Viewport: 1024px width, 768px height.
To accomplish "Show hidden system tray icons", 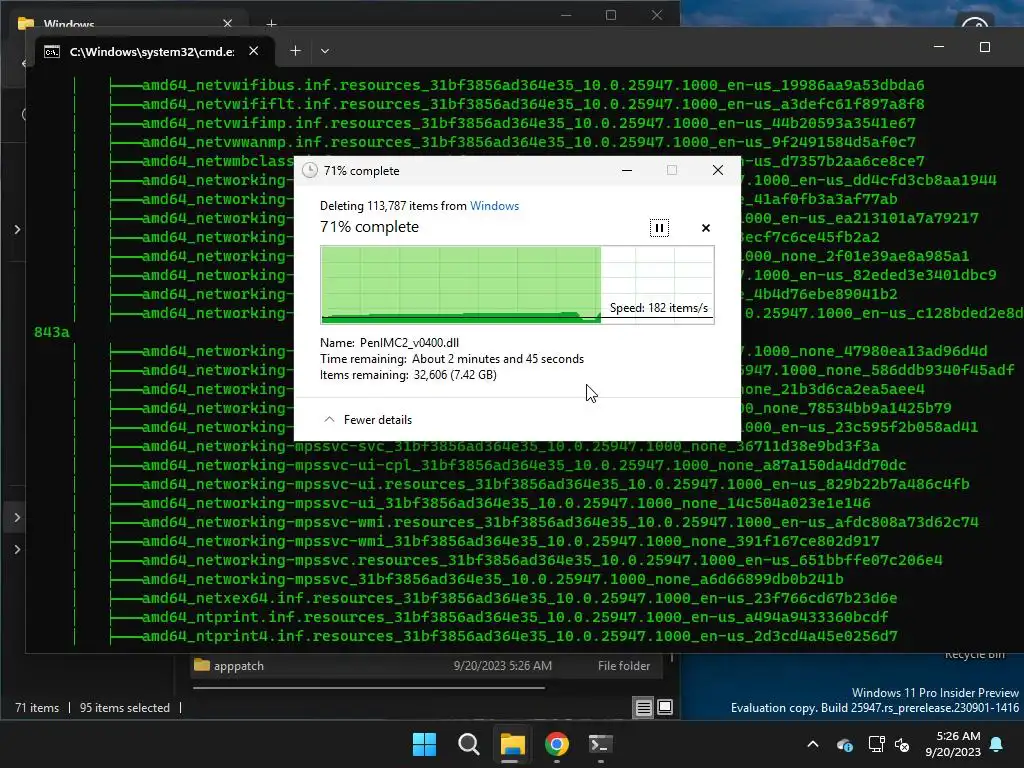I will tap(813, 744).
